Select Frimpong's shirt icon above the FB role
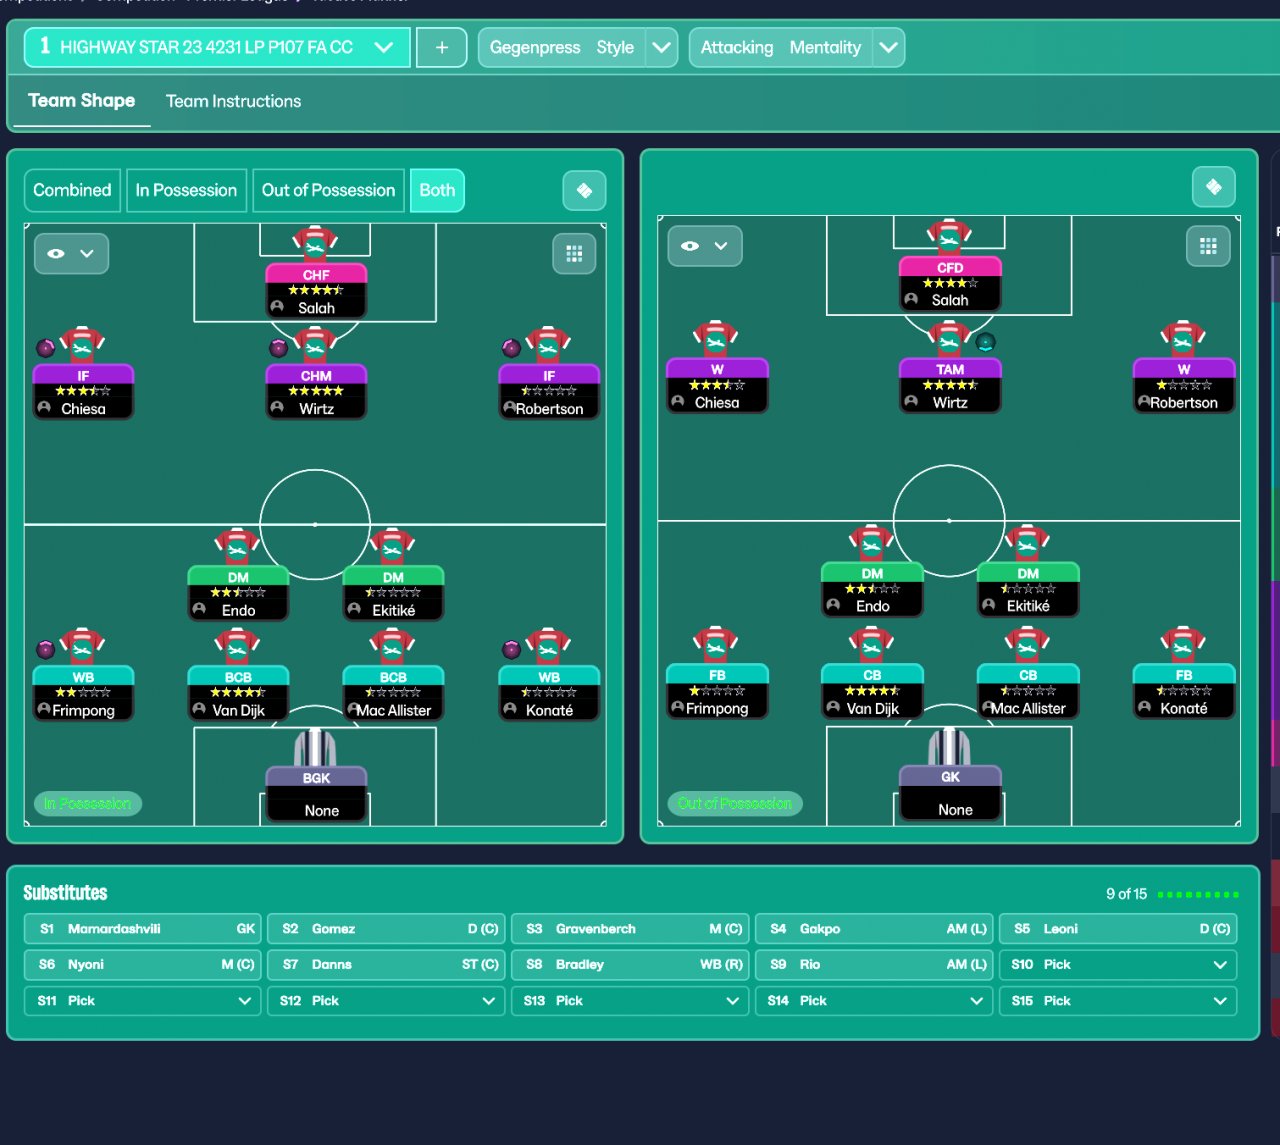The image size is (1280, 1145). click(x=716, y=645)
